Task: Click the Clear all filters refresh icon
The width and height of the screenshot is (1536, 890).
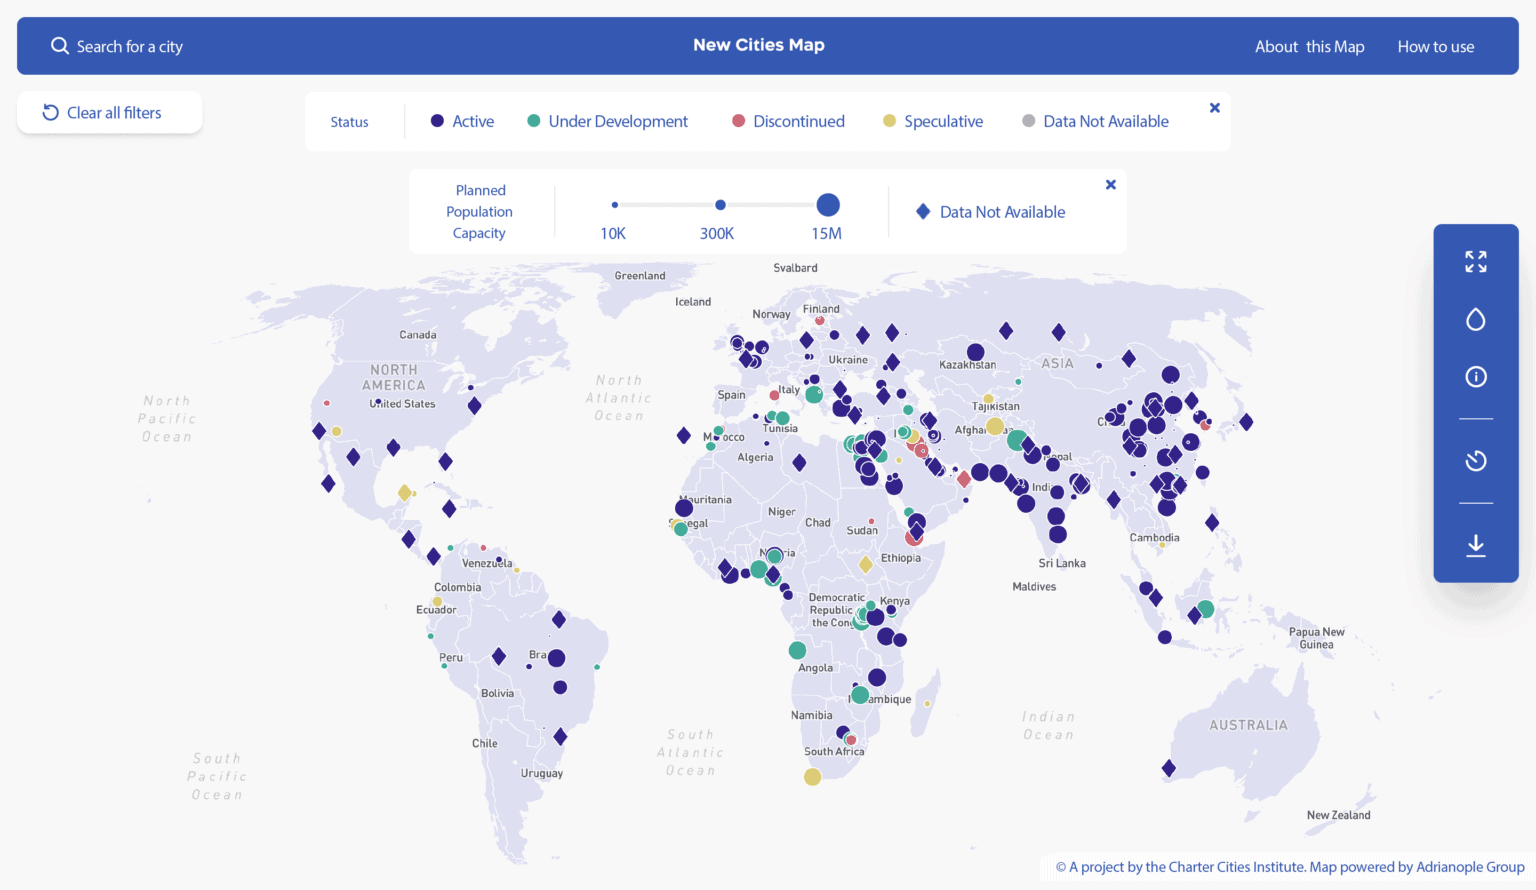Action: pos(50,112)
